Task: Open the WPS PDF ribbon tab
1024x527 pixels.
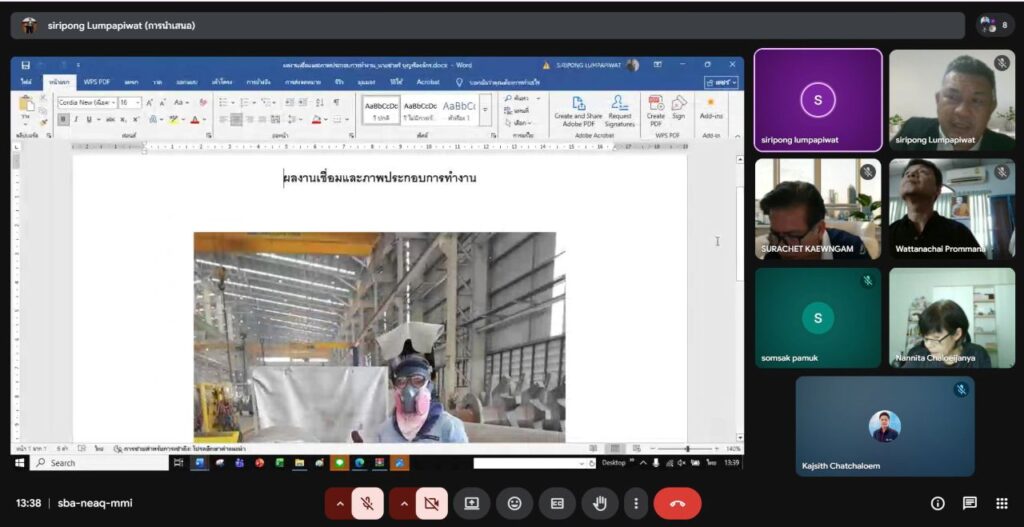Action: click(97, 82)
